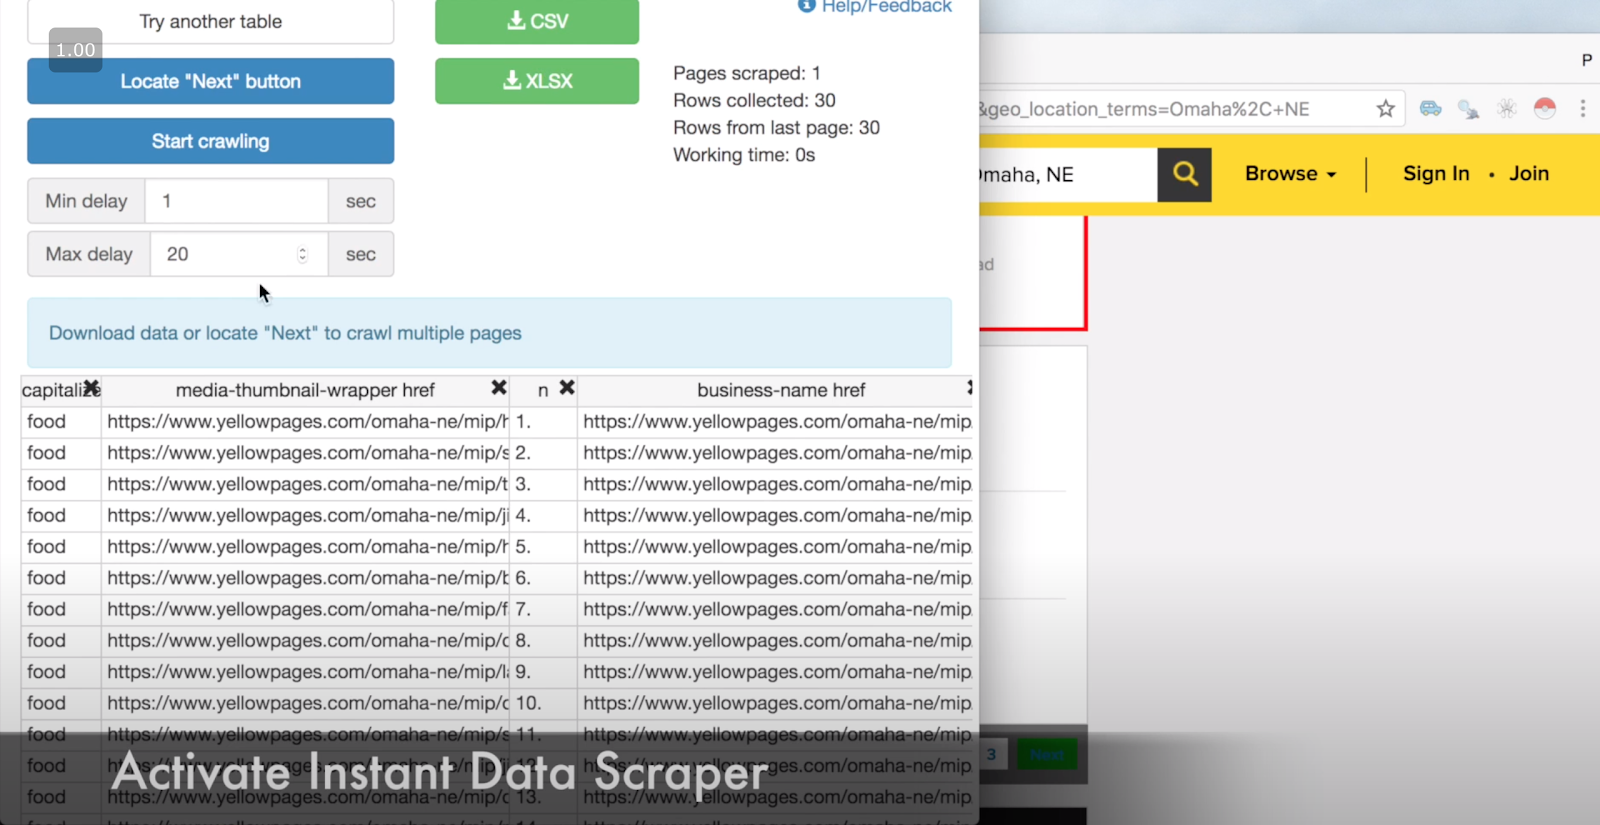Remove the n column with its X
The image size is (1600, 825).
point(567,388)
